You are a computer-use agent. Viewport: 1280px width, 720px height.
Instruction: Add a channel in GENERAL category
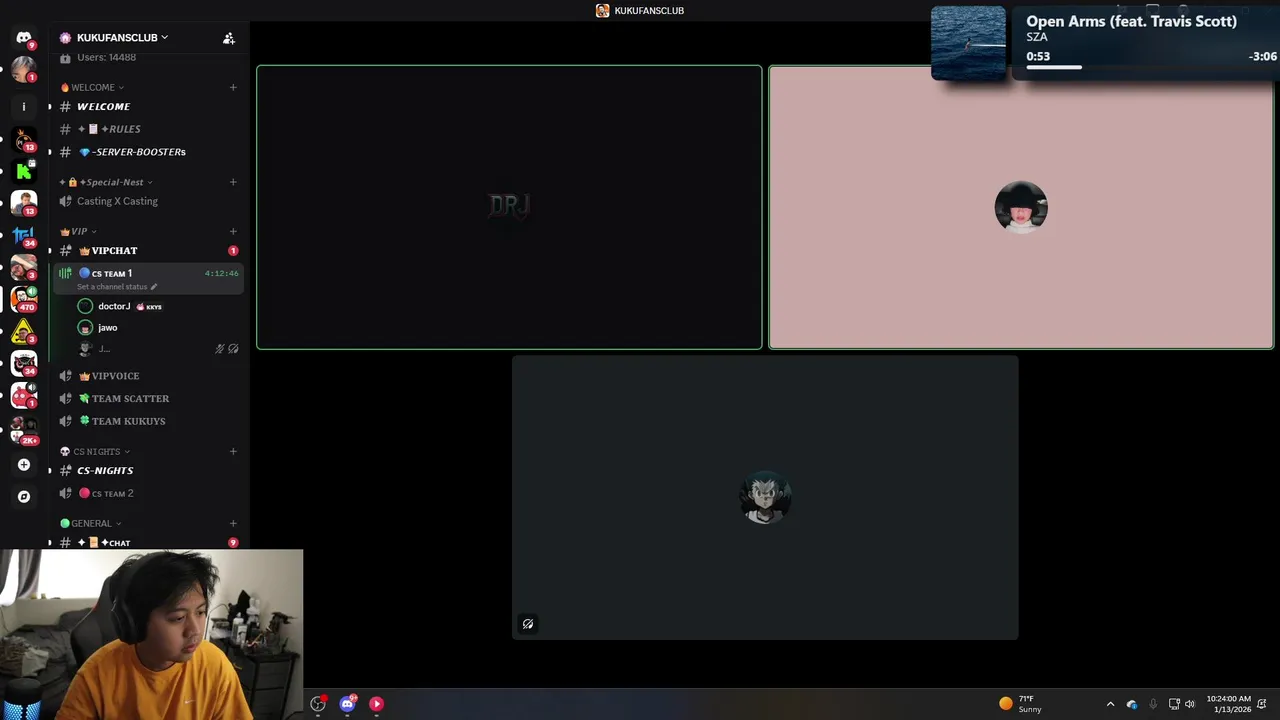point(233,523)
